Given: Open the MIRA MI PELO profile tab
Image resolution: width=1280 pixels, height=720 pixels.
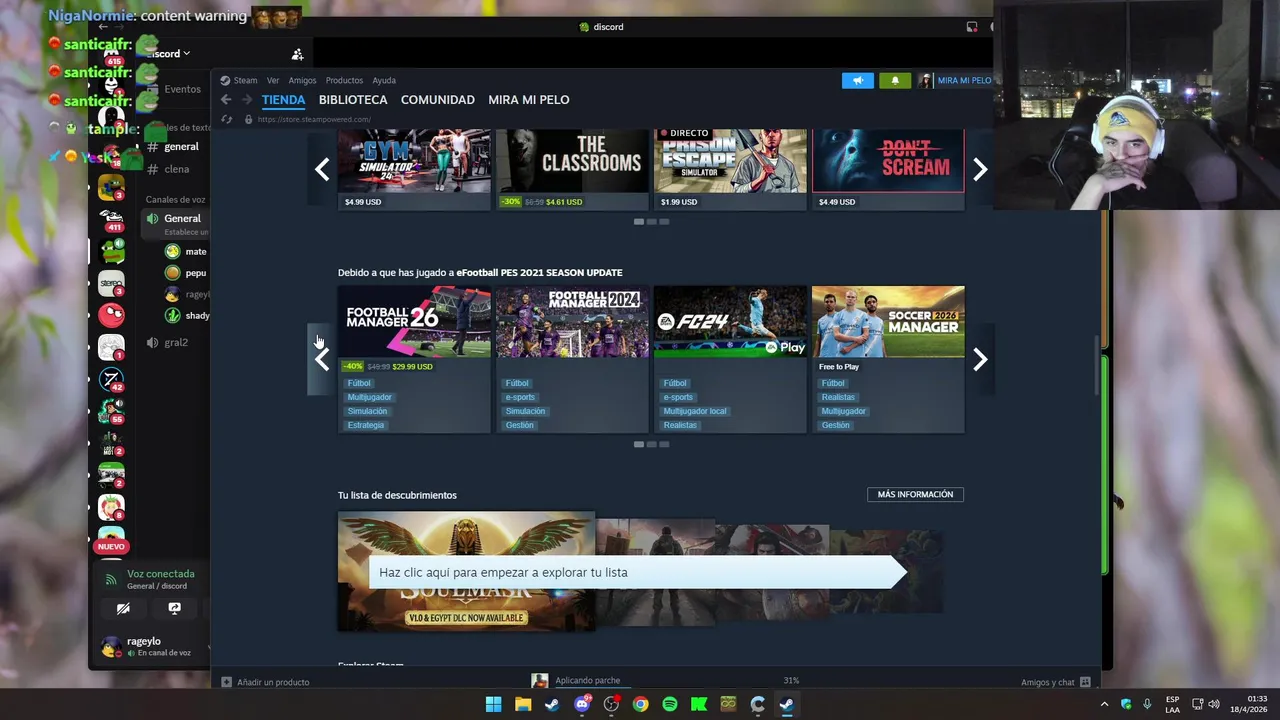Looking at the screenshot, I should pos(528,100).
